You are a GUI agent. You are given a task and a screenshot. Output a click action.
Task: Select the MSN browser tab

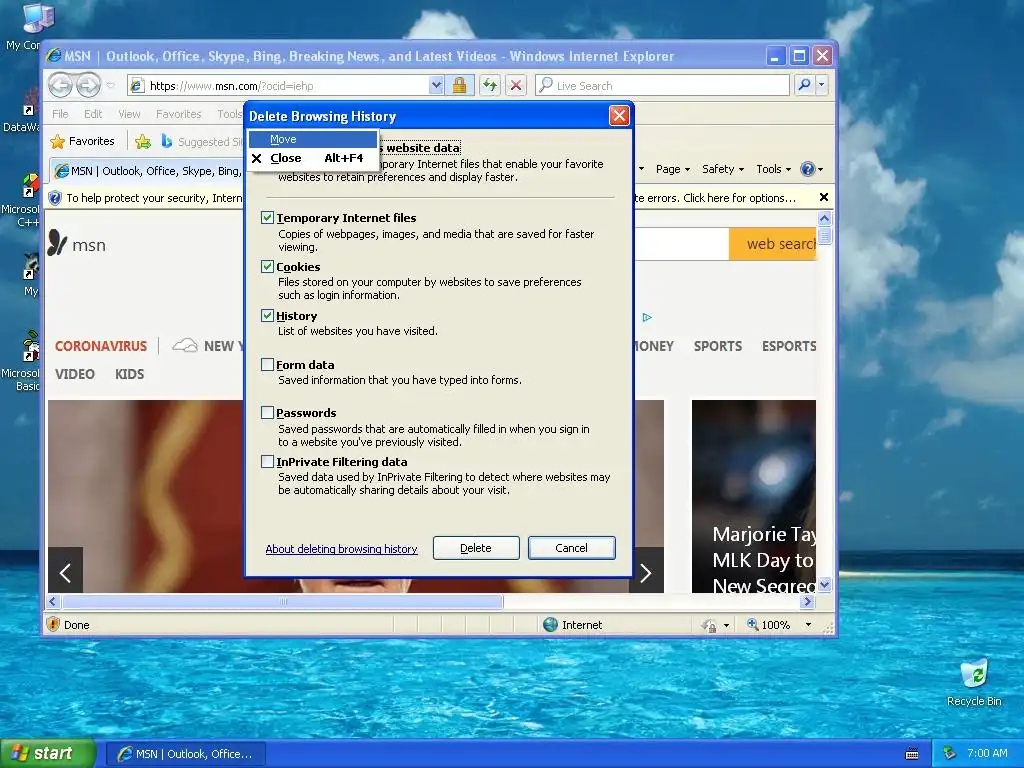click(148, 171)
